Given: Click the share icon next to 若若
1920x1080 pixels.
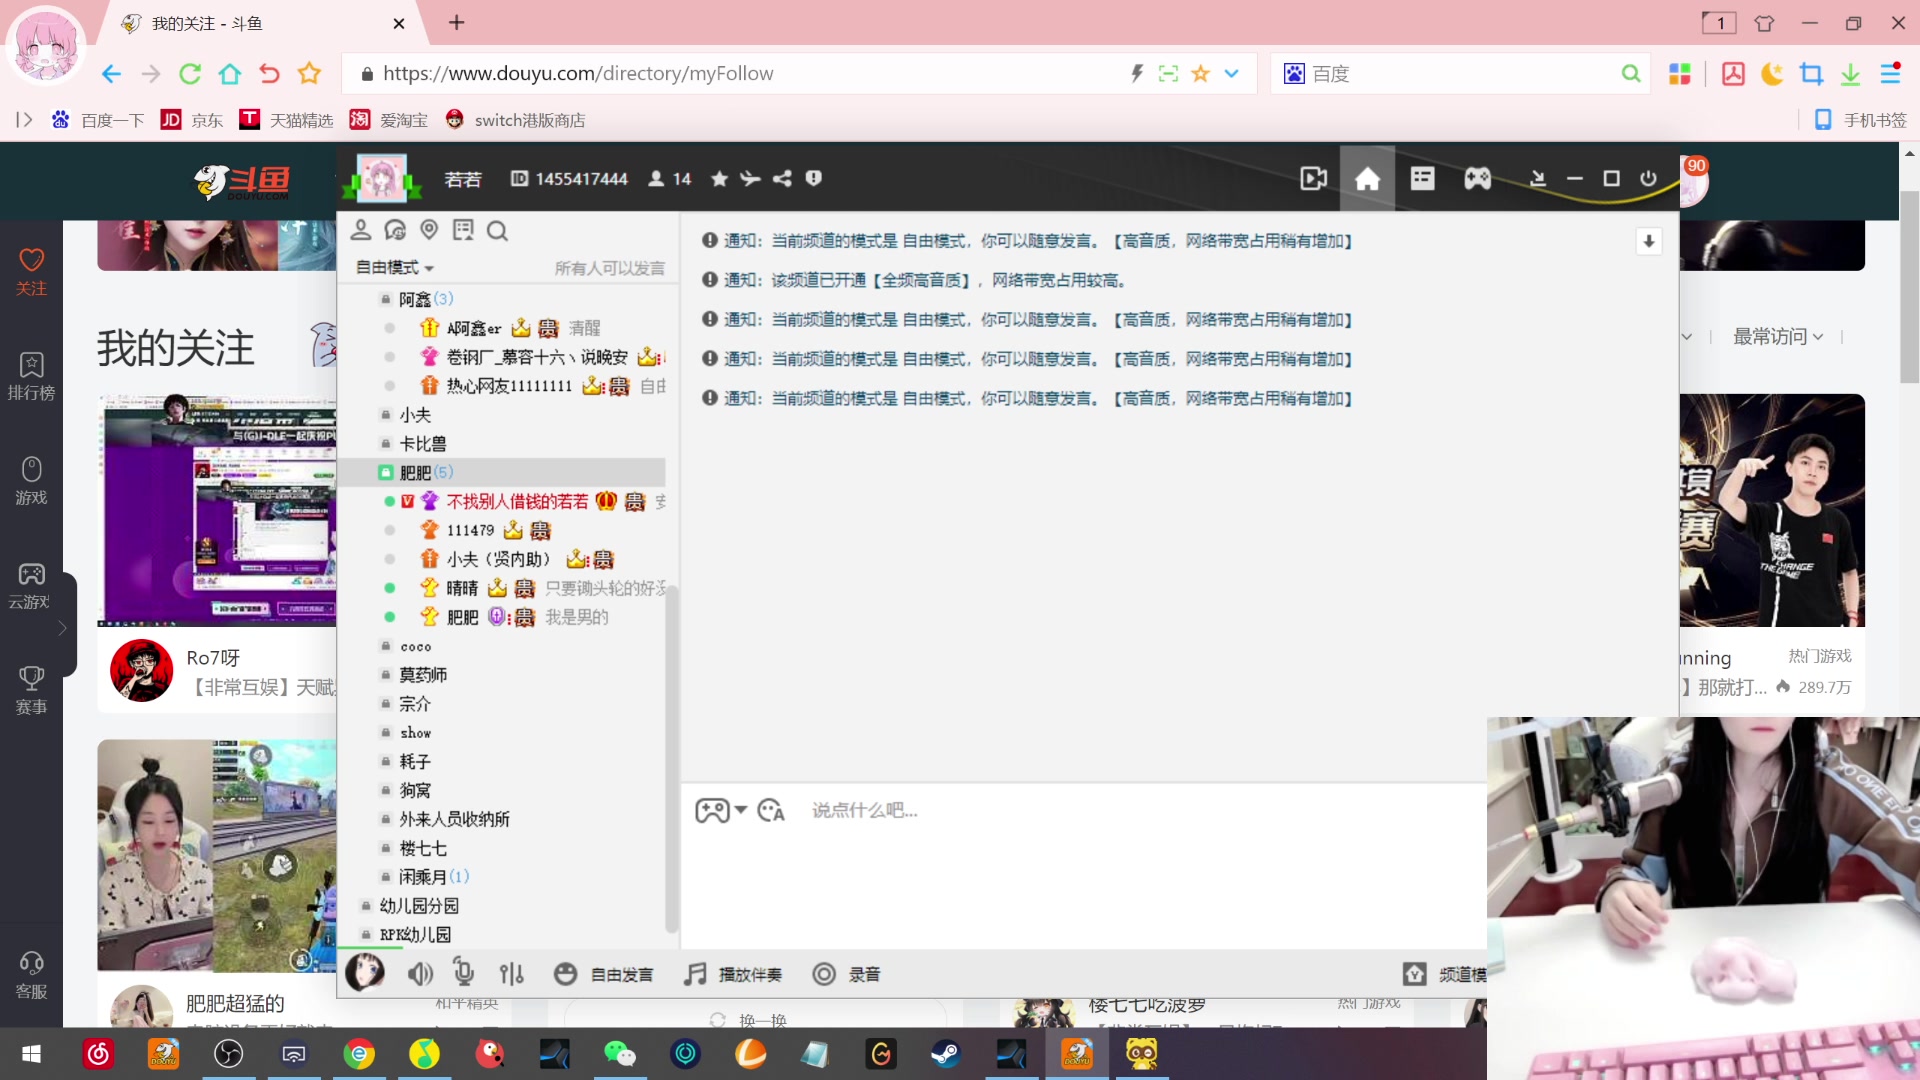Looking at the screenshot, I should coord(783,178).
